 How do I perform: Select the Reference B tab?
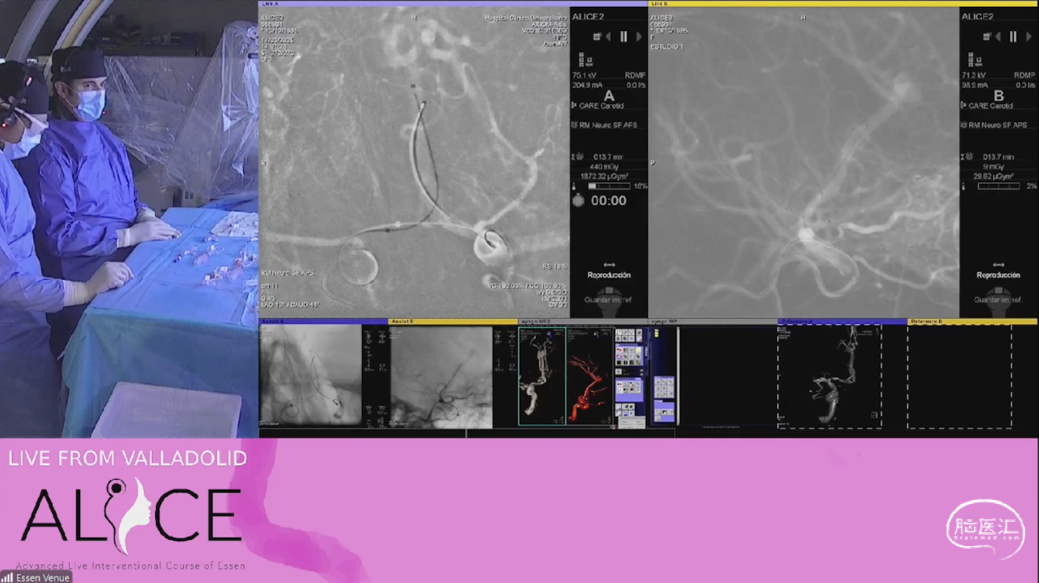(x=972, y=321)
